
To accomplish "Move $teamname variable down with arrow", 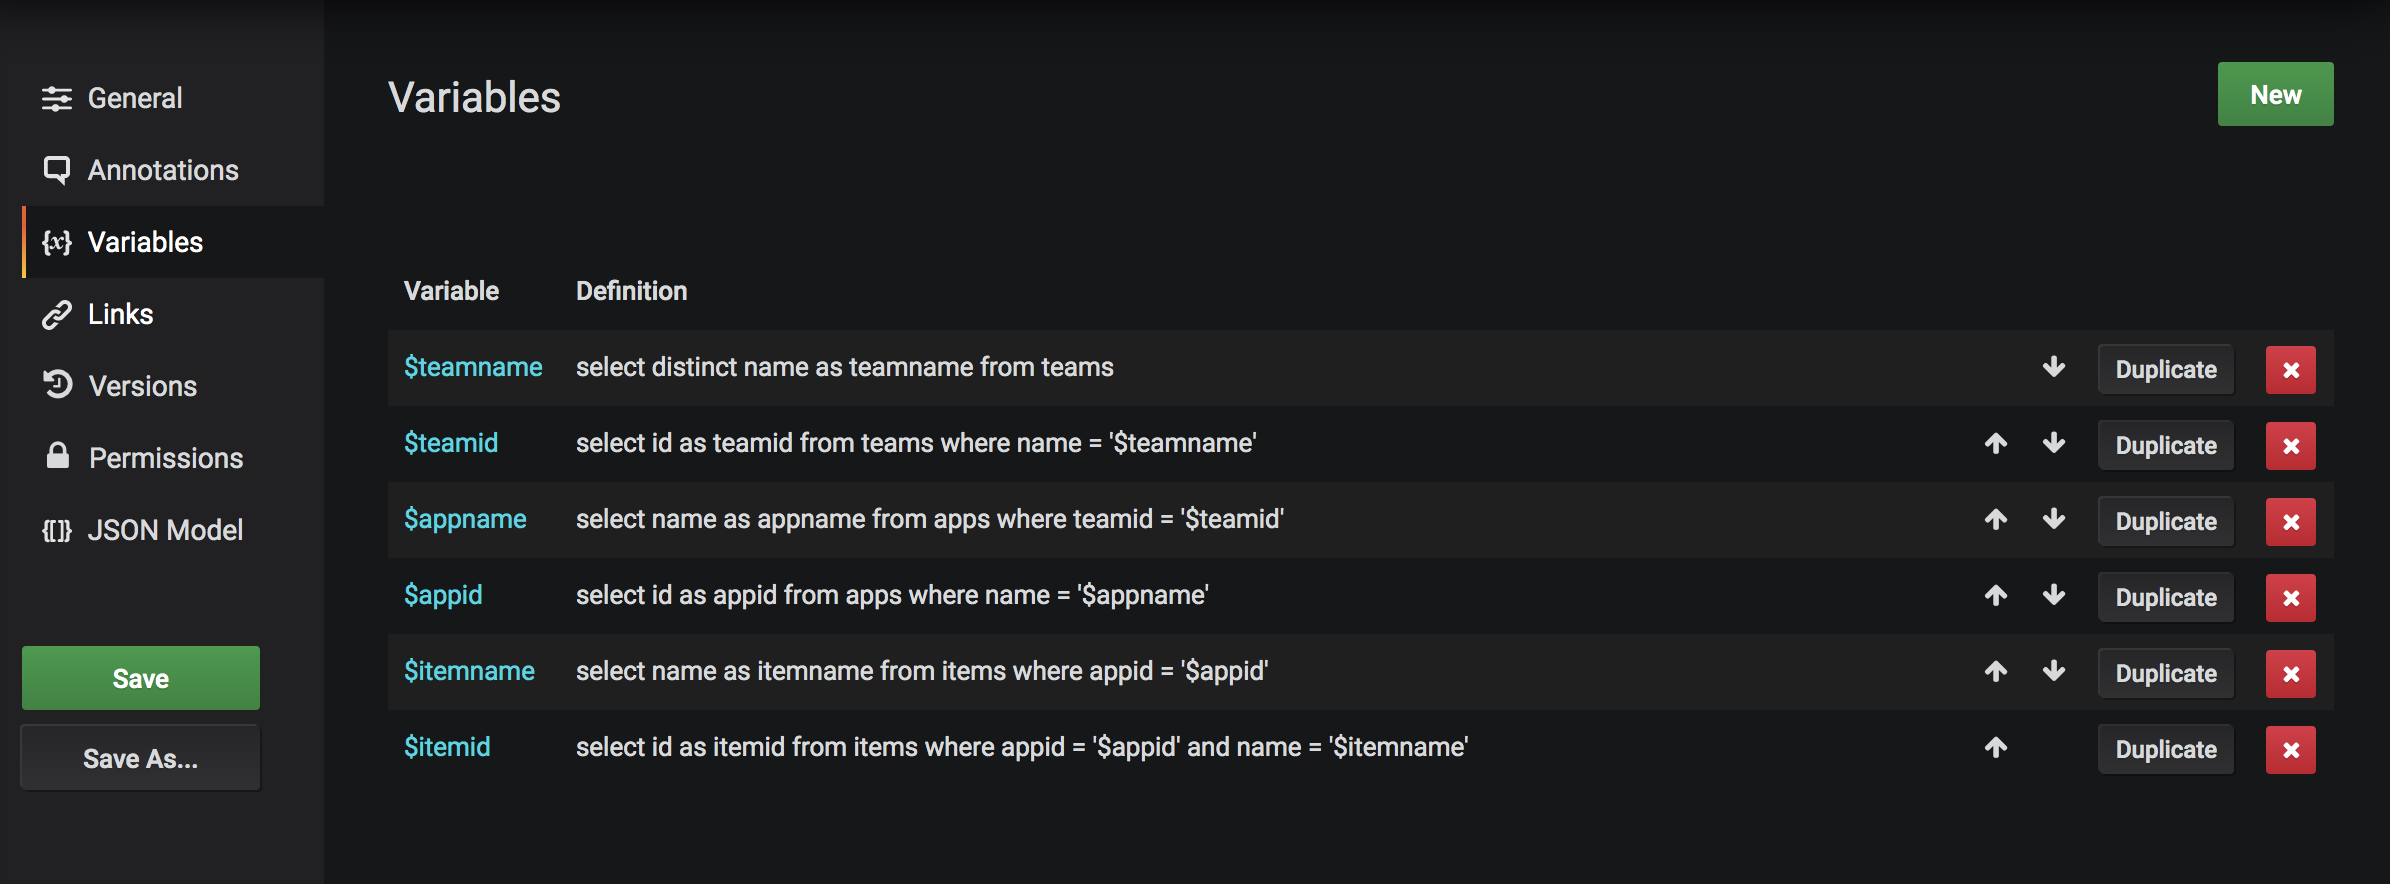I will pos(2054,367).
